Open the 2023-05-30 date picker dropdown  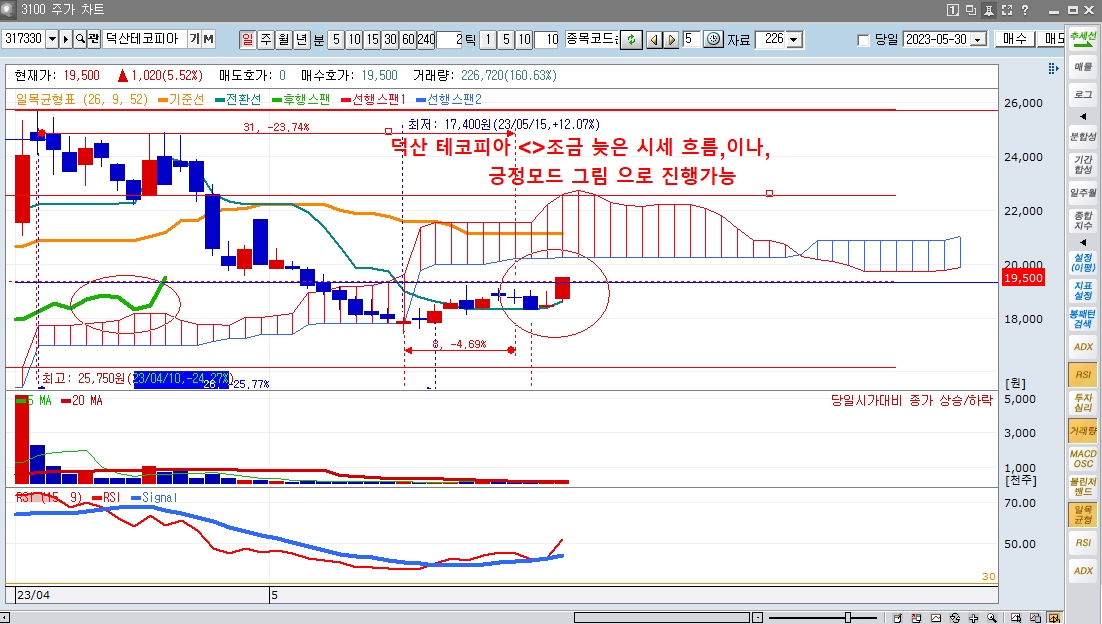pyautogui.click(x=977, y=39)
